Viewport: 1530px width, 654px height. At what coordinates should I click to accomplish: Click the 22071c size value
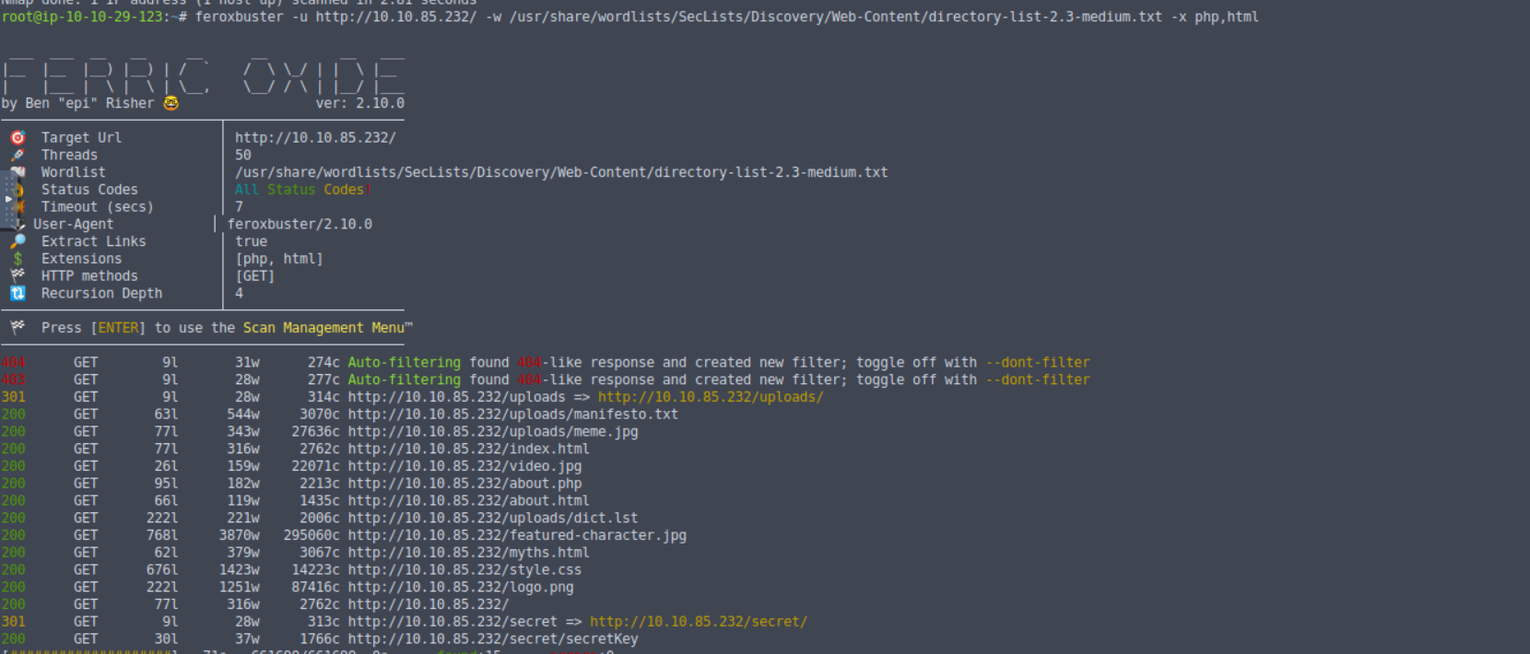(315, 466)
